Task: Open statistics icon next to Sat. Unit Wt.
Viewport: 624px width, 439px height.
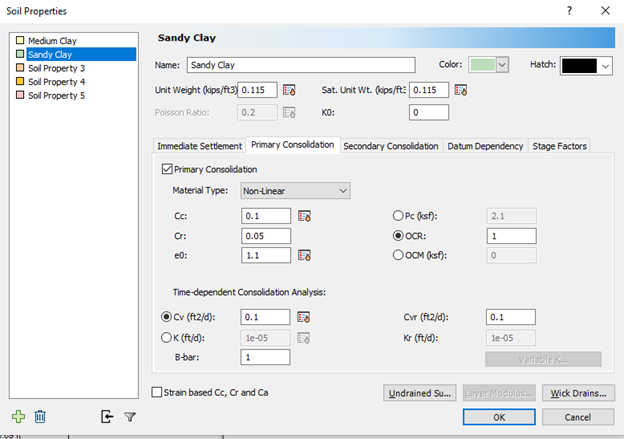Action: (461, 90)
